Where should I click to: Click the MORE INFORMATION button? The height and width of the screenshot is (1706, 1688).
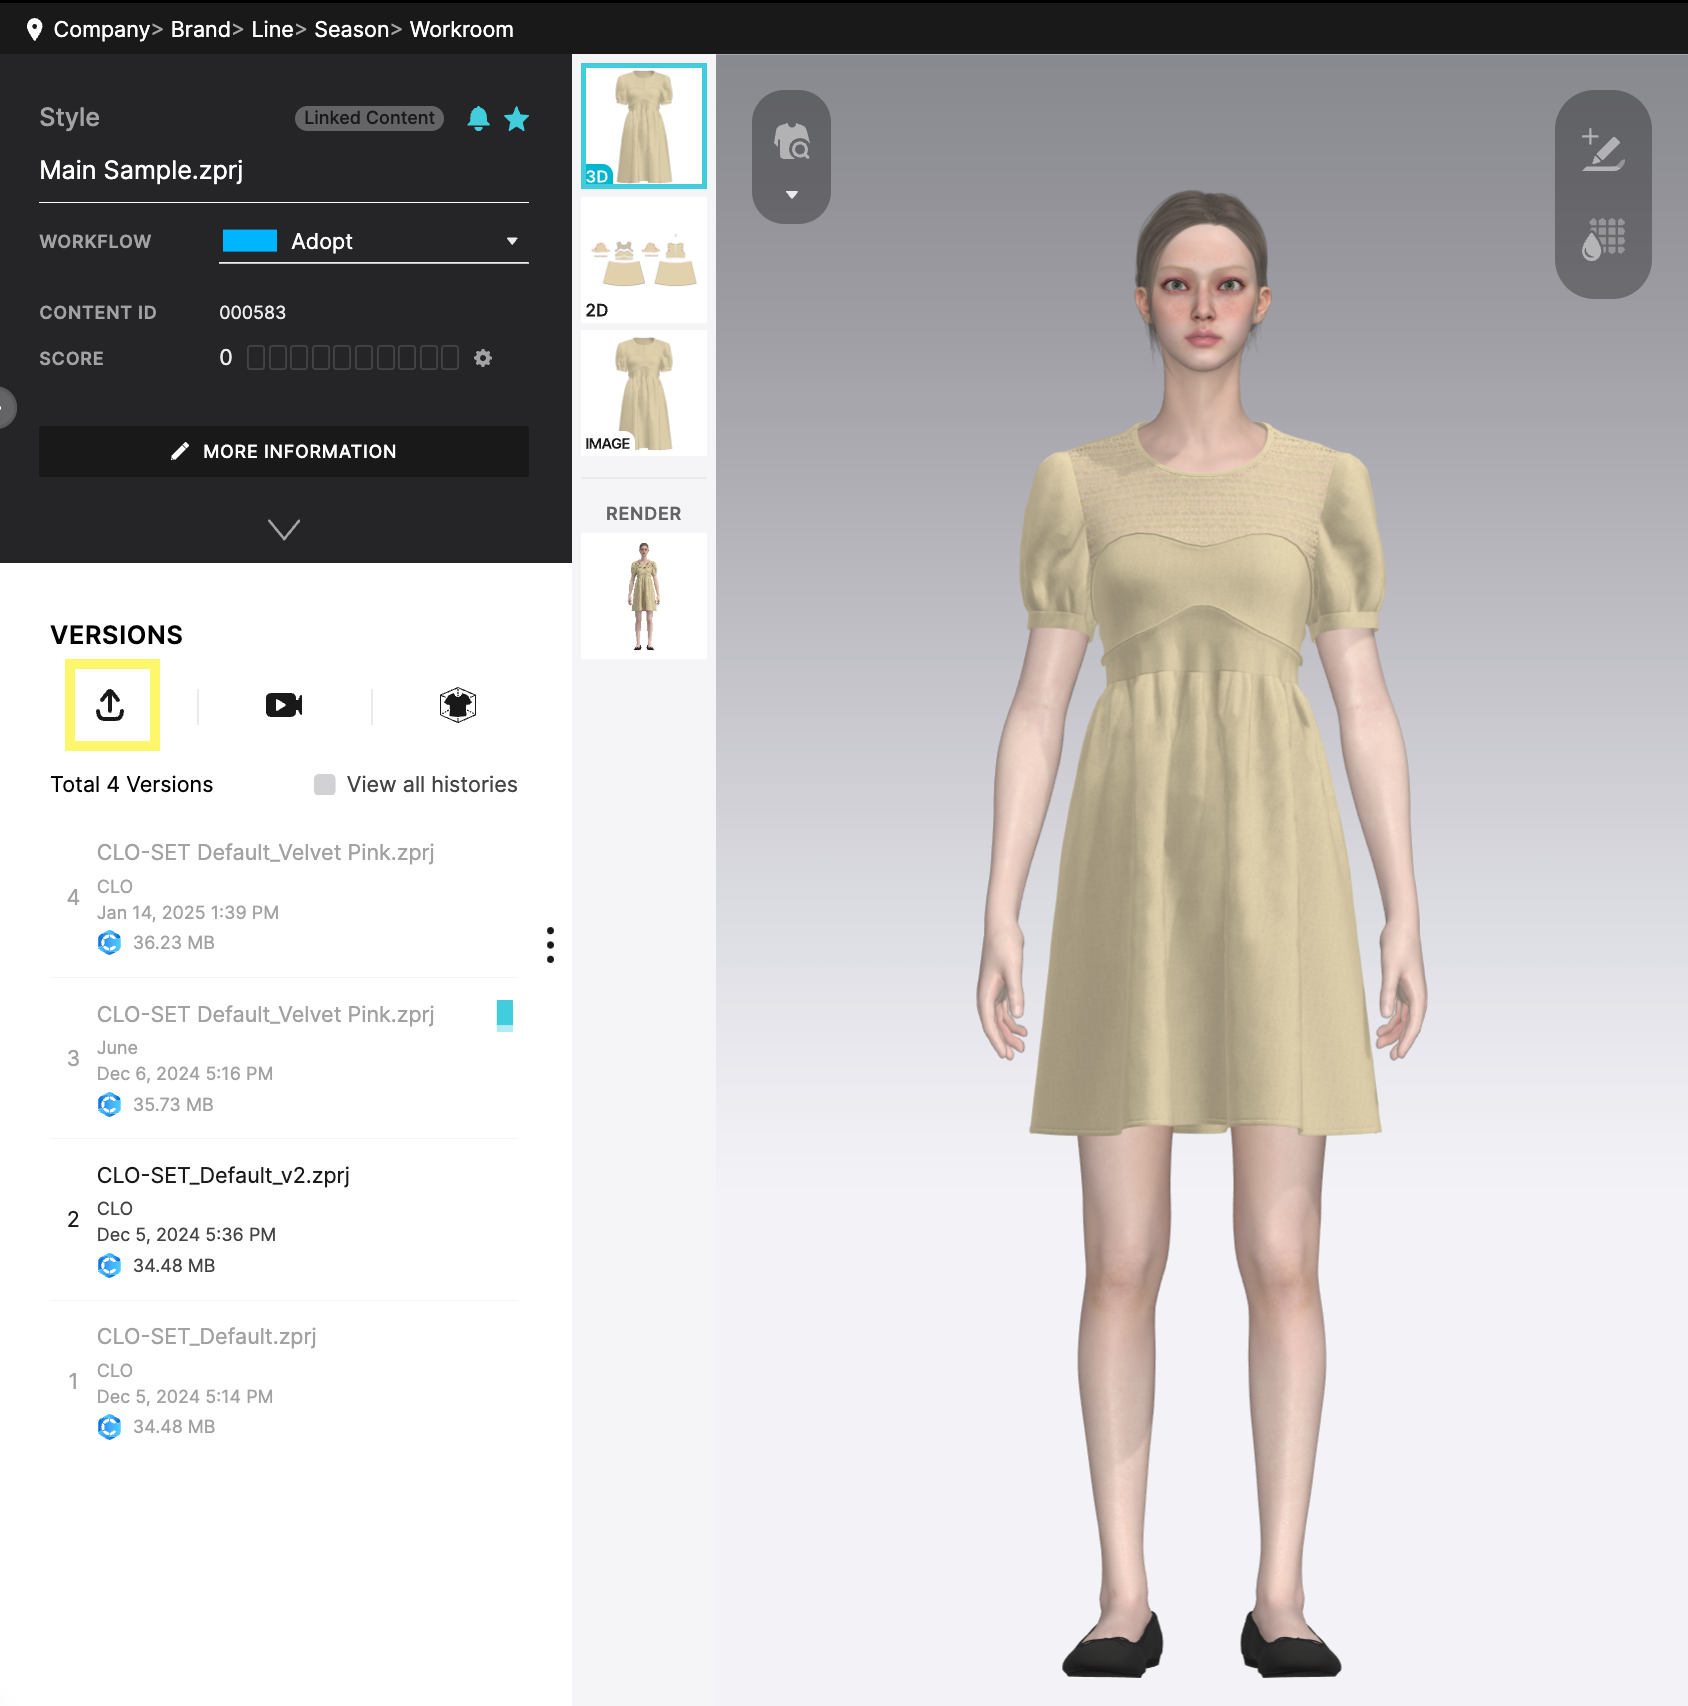(284, 451)
